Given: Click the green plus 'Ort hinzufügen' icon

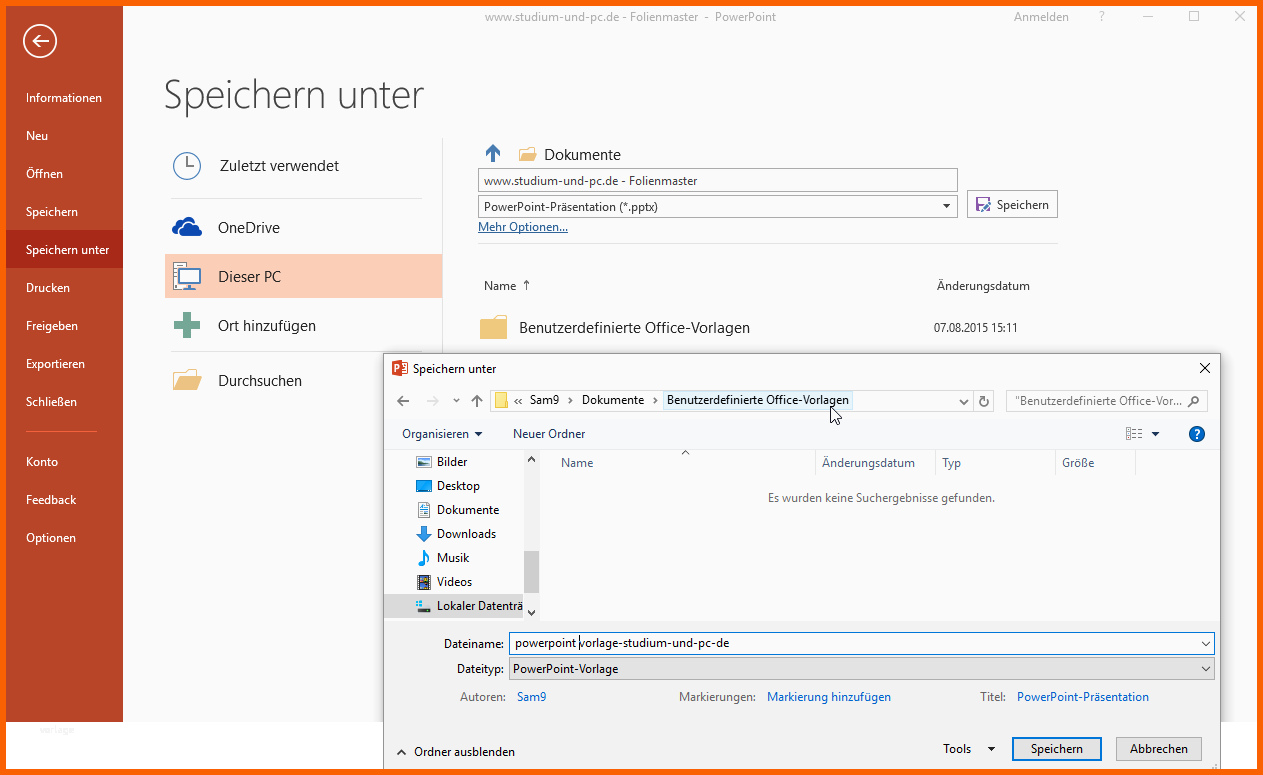Looking at the screenshot, I should tap(187, 325).
